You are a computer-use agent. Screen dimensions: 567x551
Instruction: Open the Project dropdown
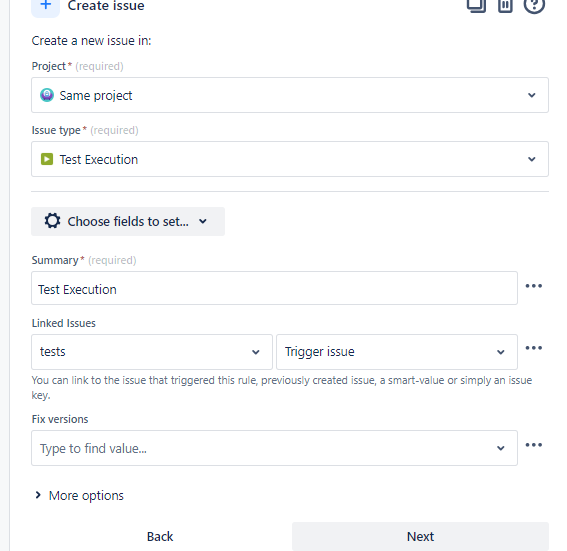[290, 95]
